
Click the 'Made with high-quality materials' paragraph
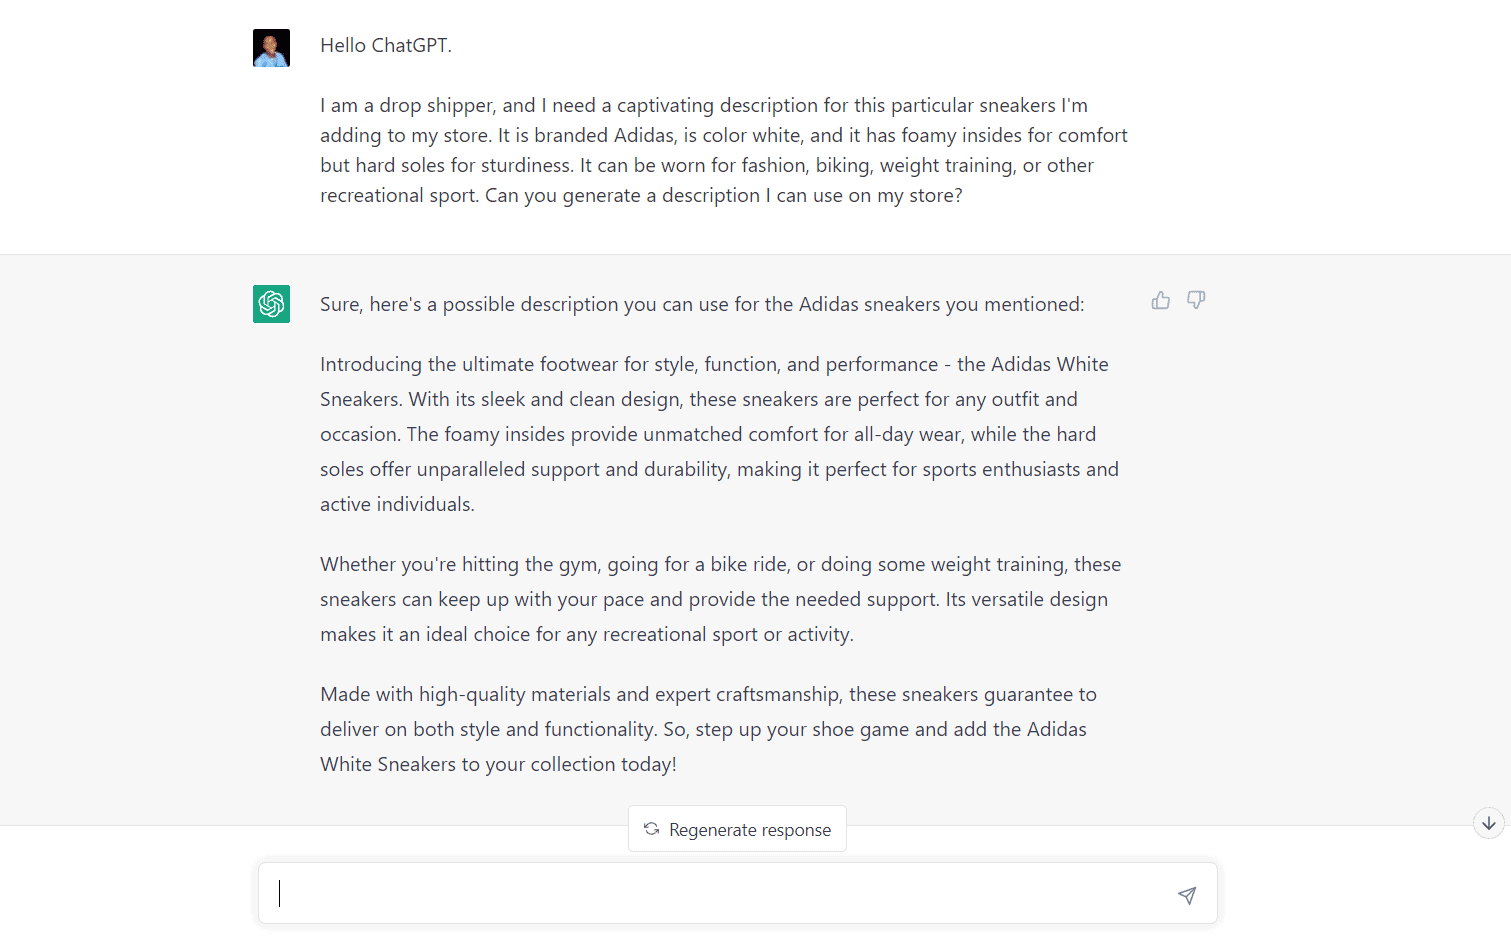pos(708,729)
